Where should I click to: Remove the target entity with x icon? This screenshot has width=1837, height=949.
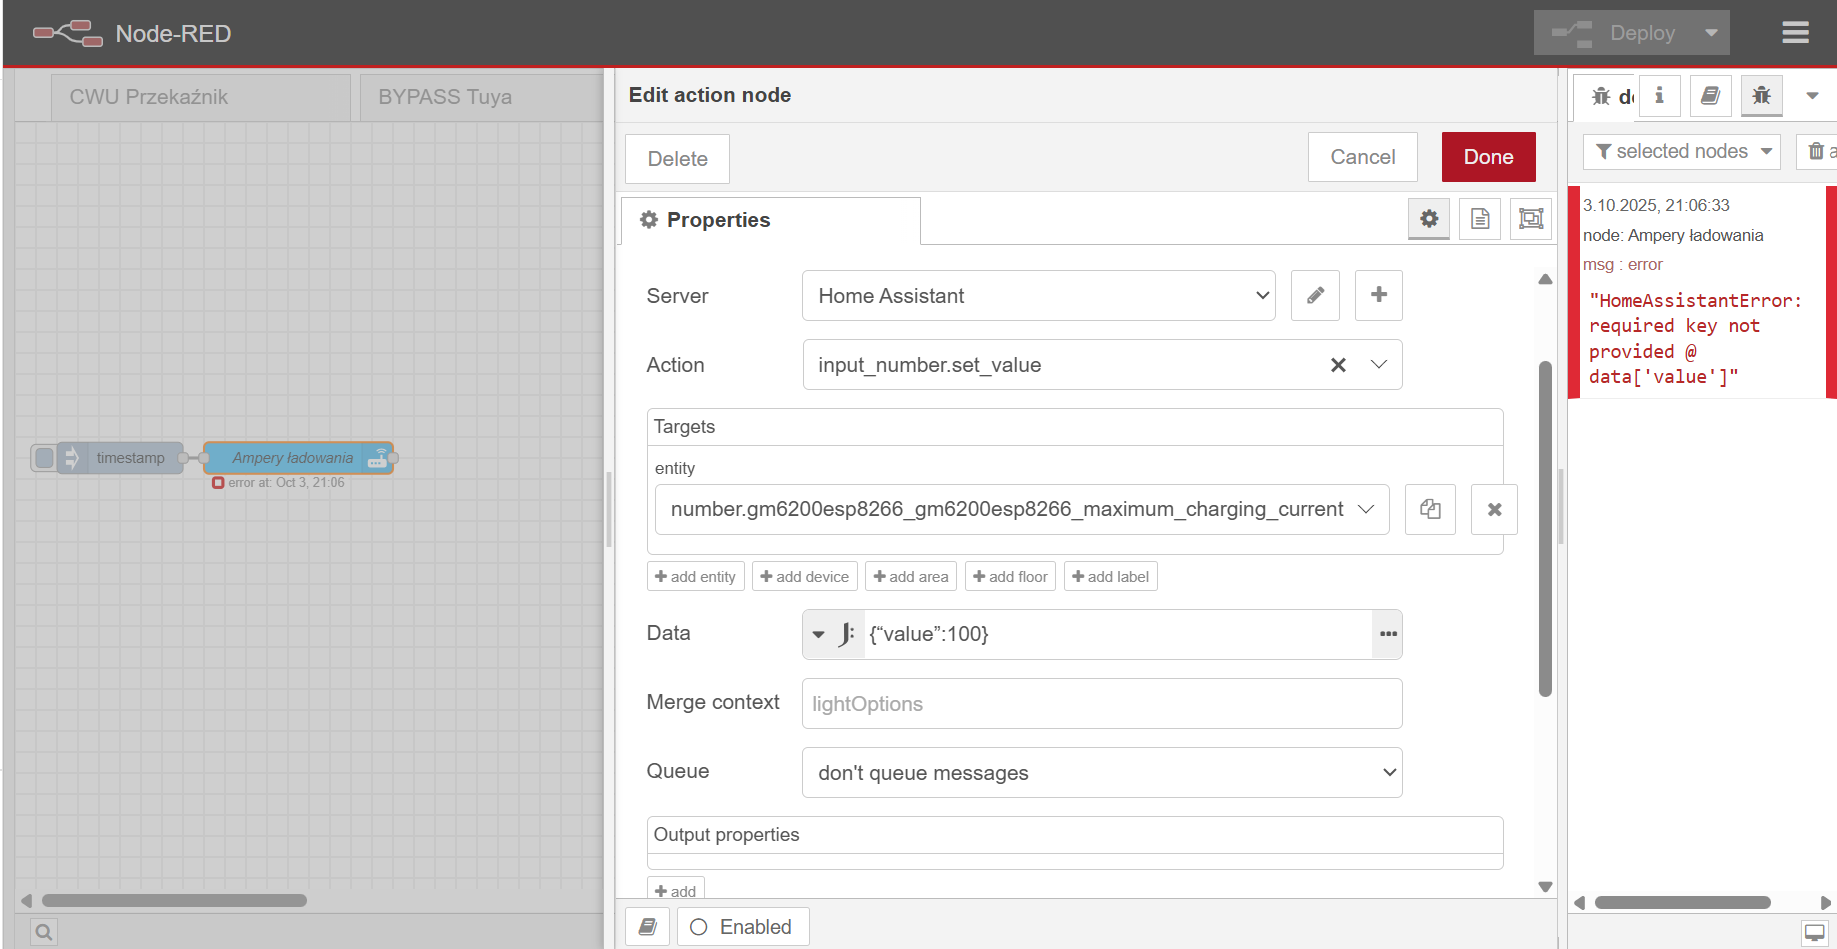pyautogui.click(x=1494, y=509)
